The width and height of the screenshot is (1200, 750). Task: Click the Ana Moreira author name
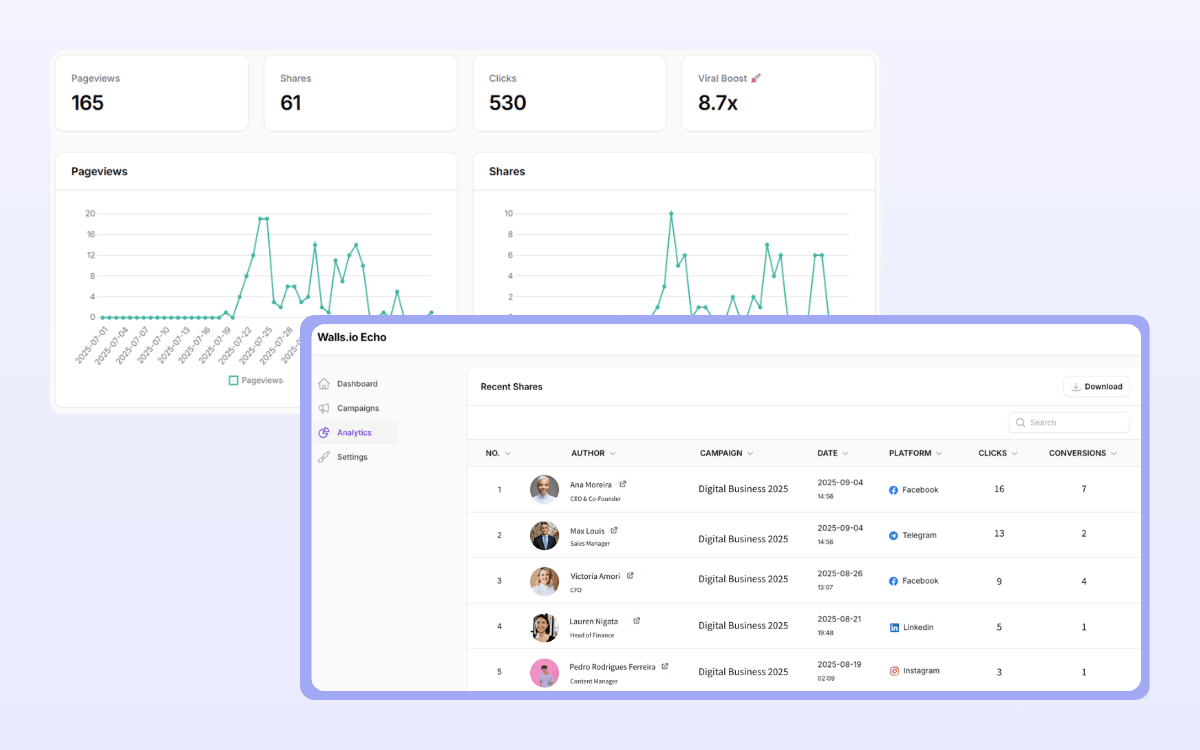[x=591, y=485]
